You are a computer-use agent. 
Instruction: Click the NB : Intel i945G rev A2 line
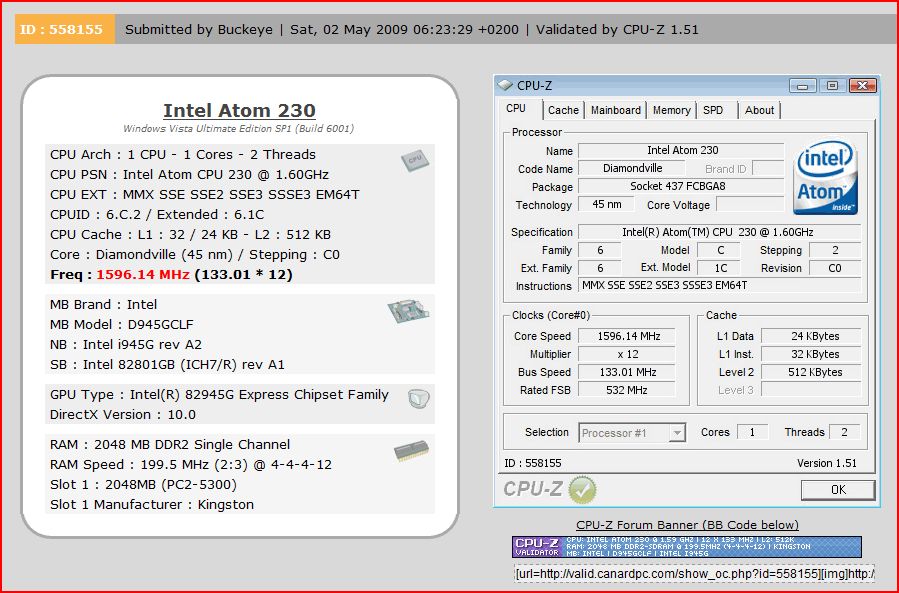(x=126, y=345)
